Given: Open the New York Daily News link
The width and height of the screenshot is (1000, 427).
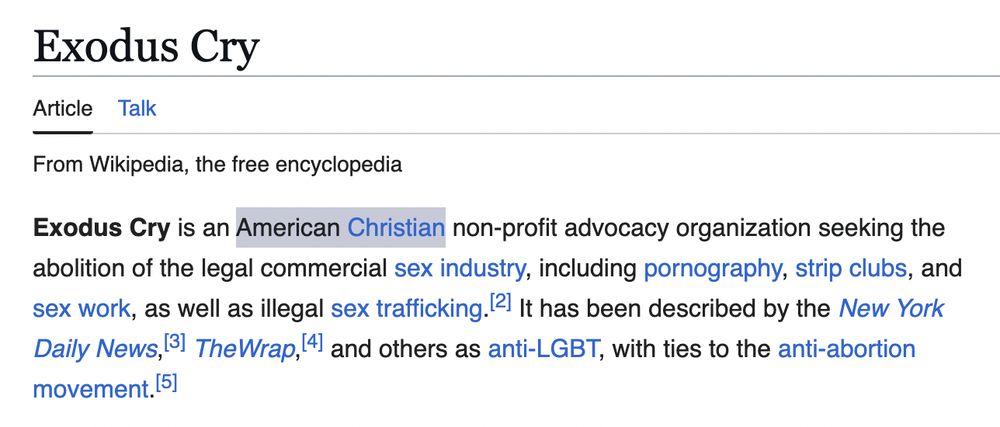Looking at the screenshot, I should click(891, 308).
